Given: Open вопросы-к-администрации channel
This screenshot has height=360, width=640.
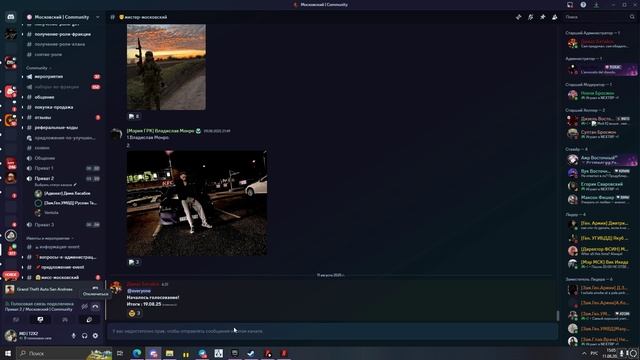Looking at the screenshot, I should (x=62, y=257).
